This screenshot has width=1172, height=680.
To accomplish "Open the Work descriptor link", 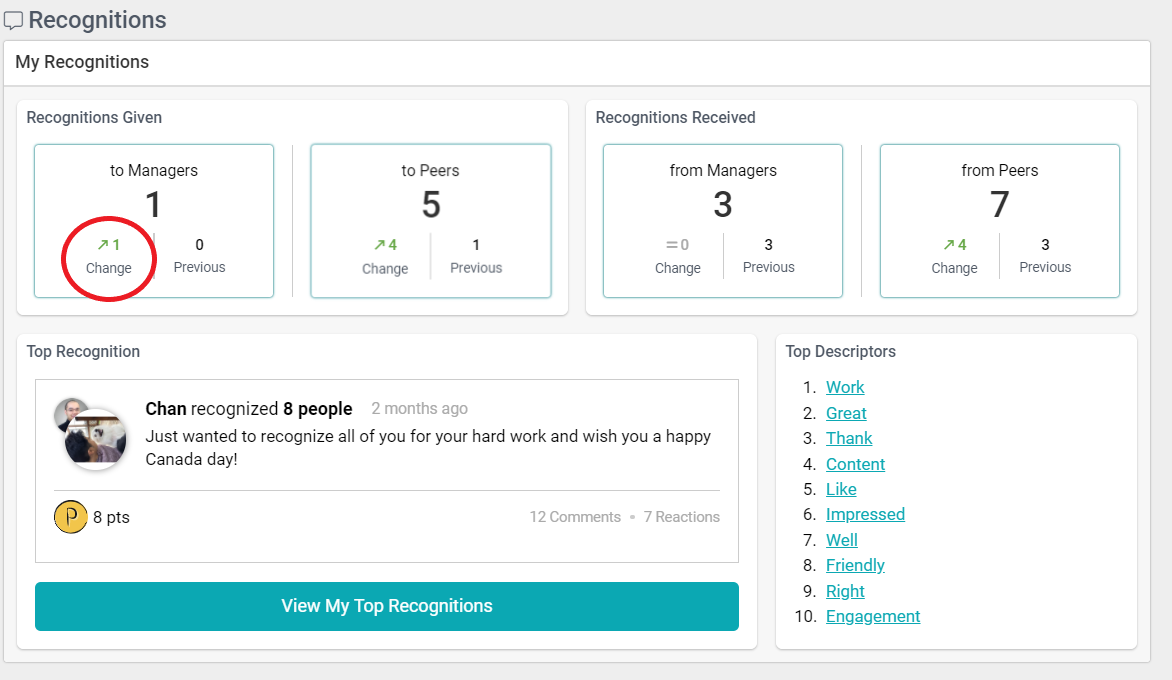I will (x=845, y=388).
